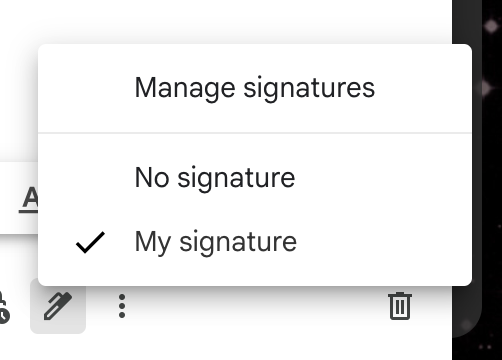Delete this draft using the trash can button
502x360 pixels.
[400, 306]
